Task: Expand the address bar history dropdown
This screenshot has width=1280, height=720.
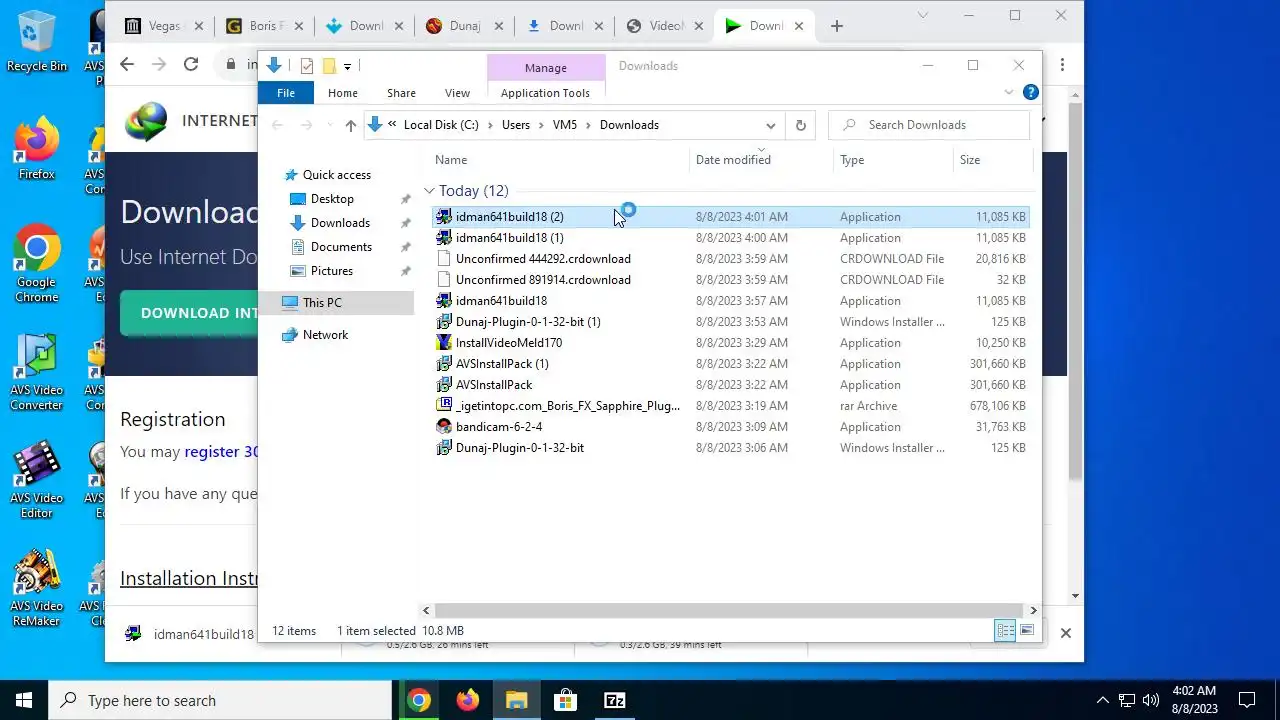Action: 770,125
